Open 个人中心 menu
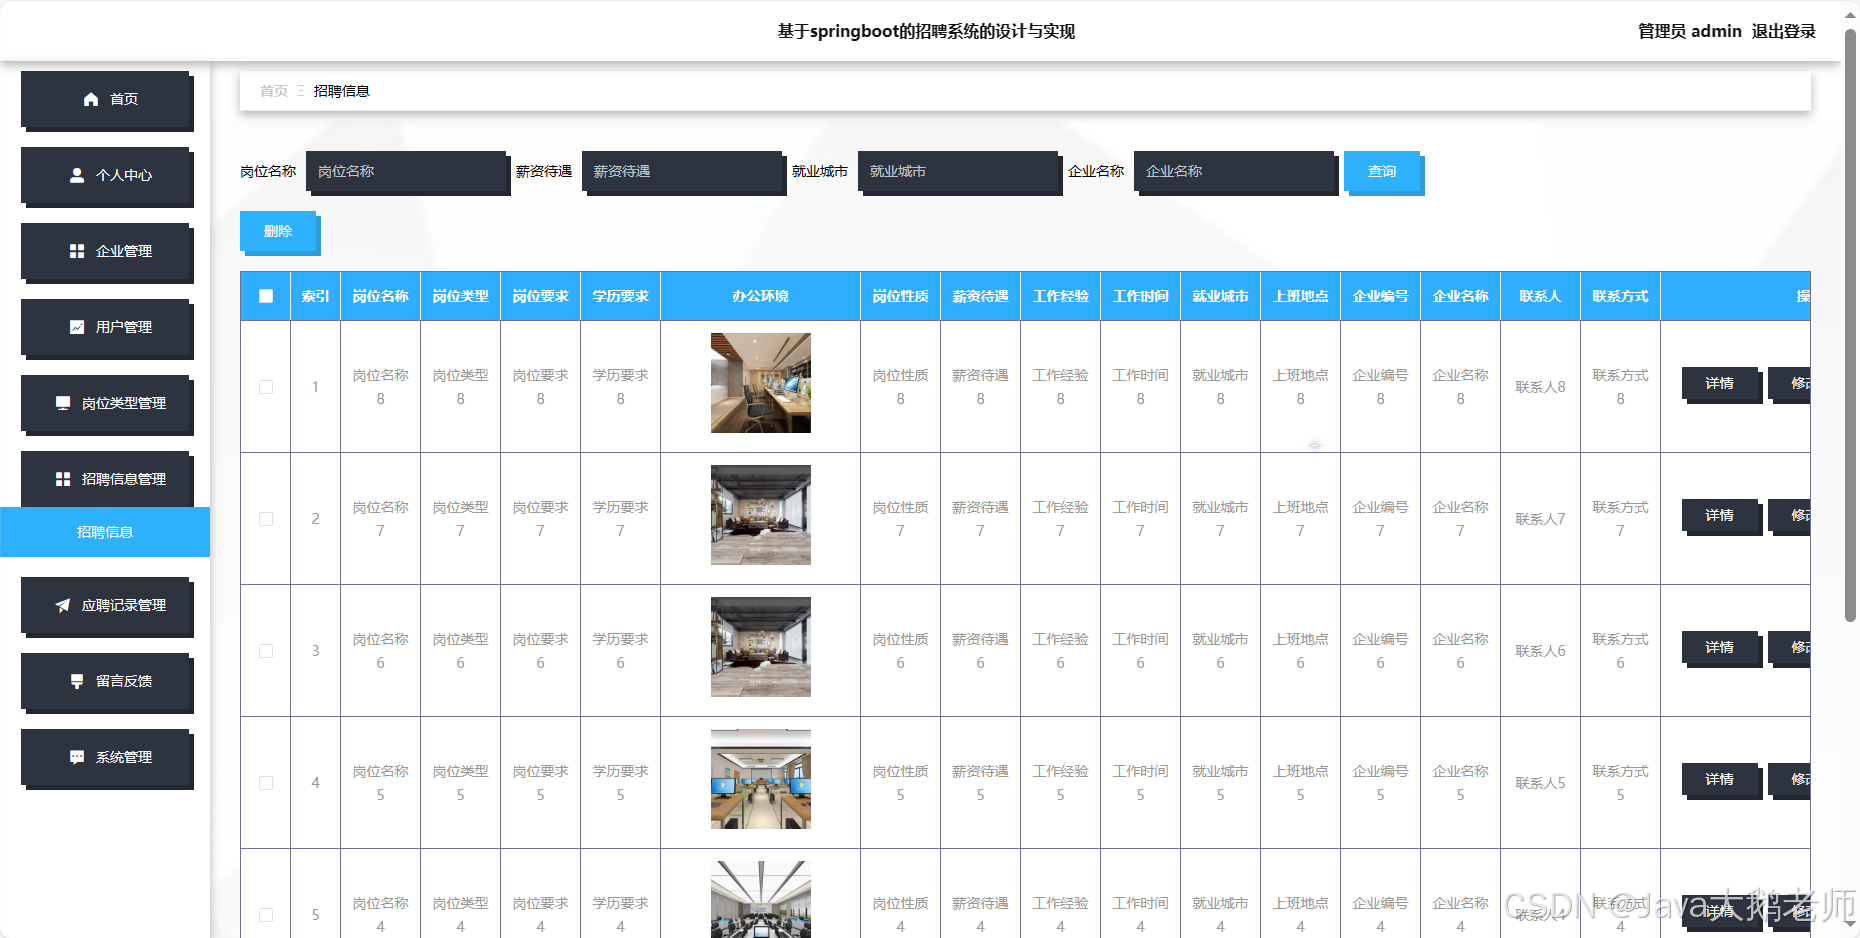Screen dimensions: 1860x938 point(106,175)
